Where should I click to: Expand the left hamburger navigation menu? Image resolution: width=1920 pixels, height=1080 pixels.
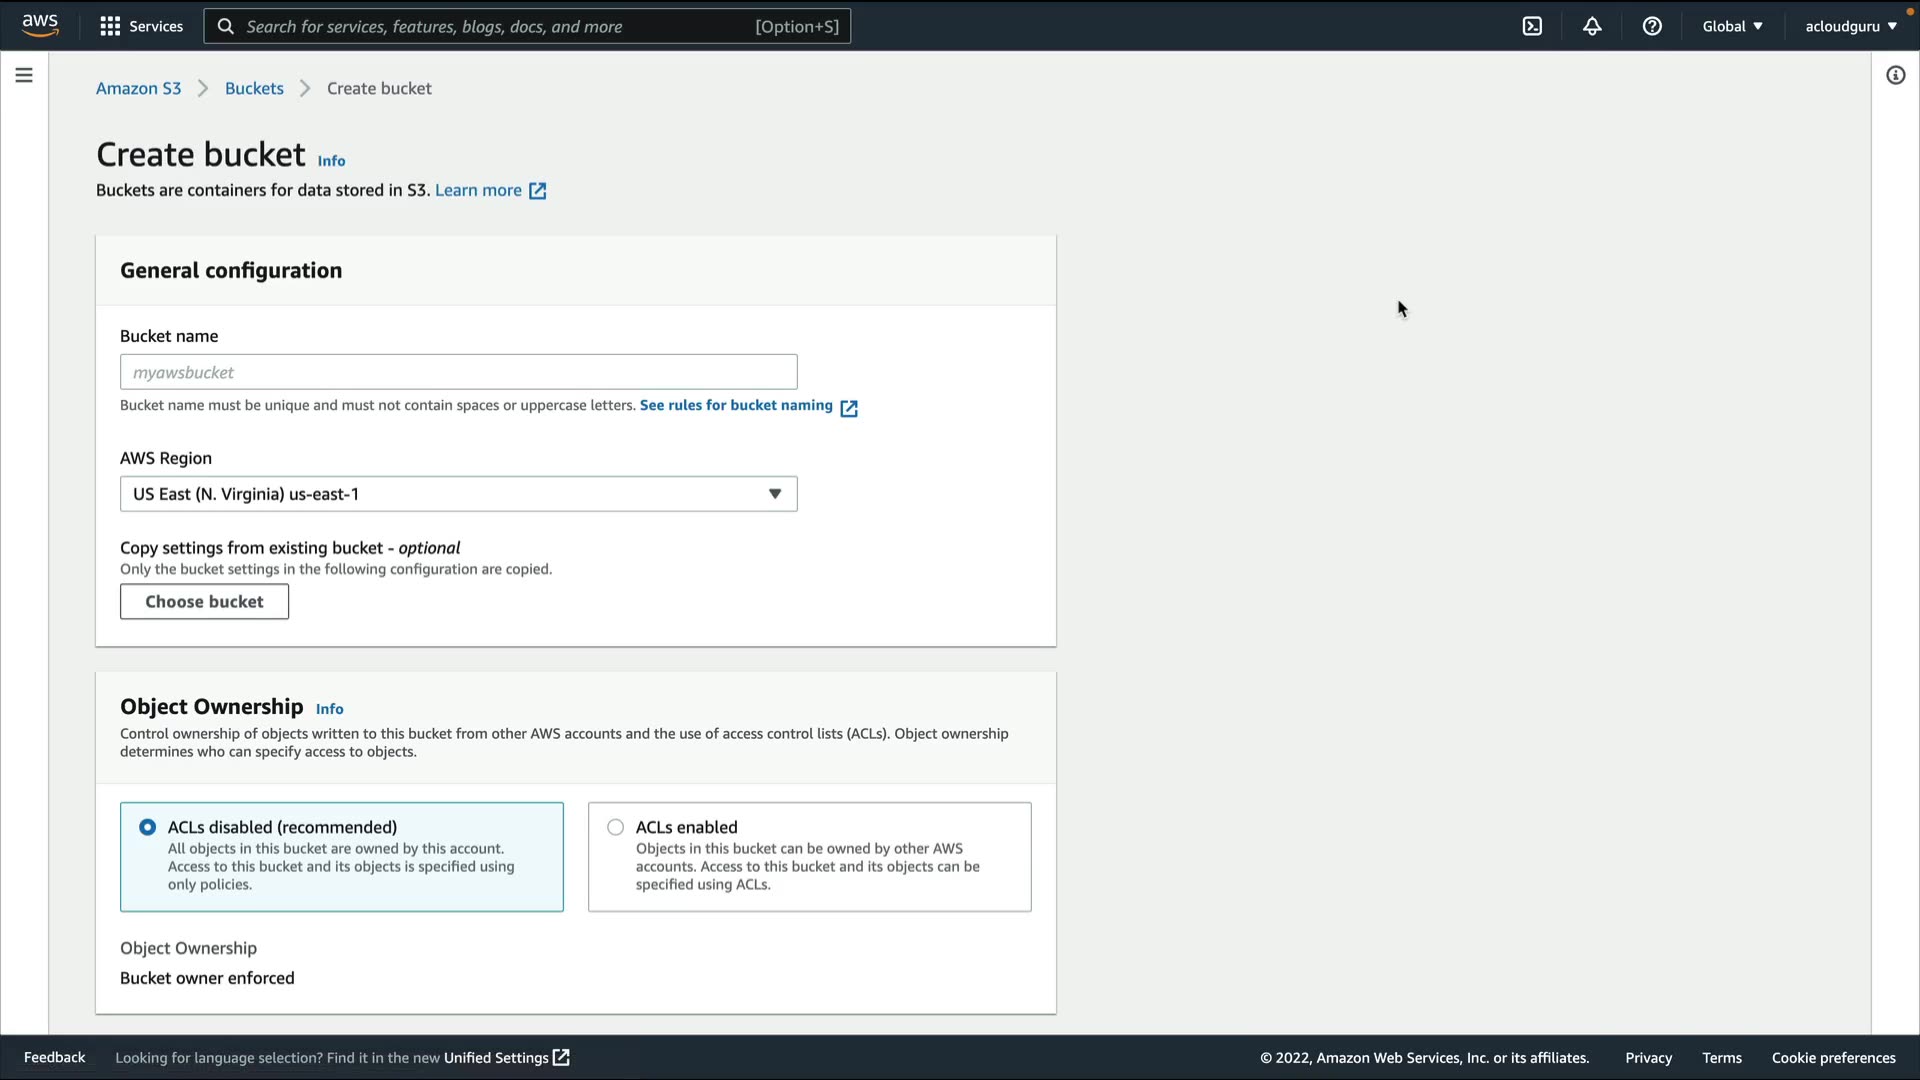coord(24,75)
